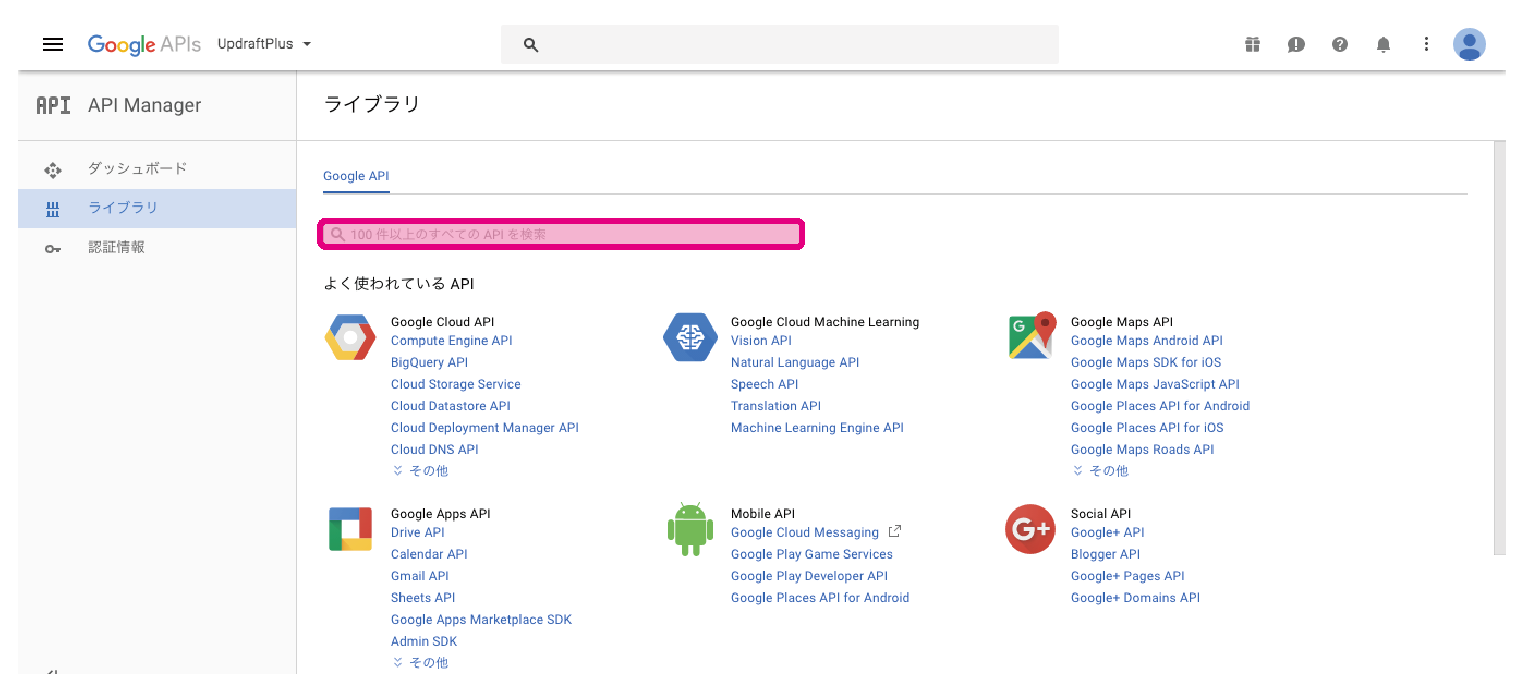
Task: Click the Cloud Machine Learning brain icon
Action: (690, 337)
